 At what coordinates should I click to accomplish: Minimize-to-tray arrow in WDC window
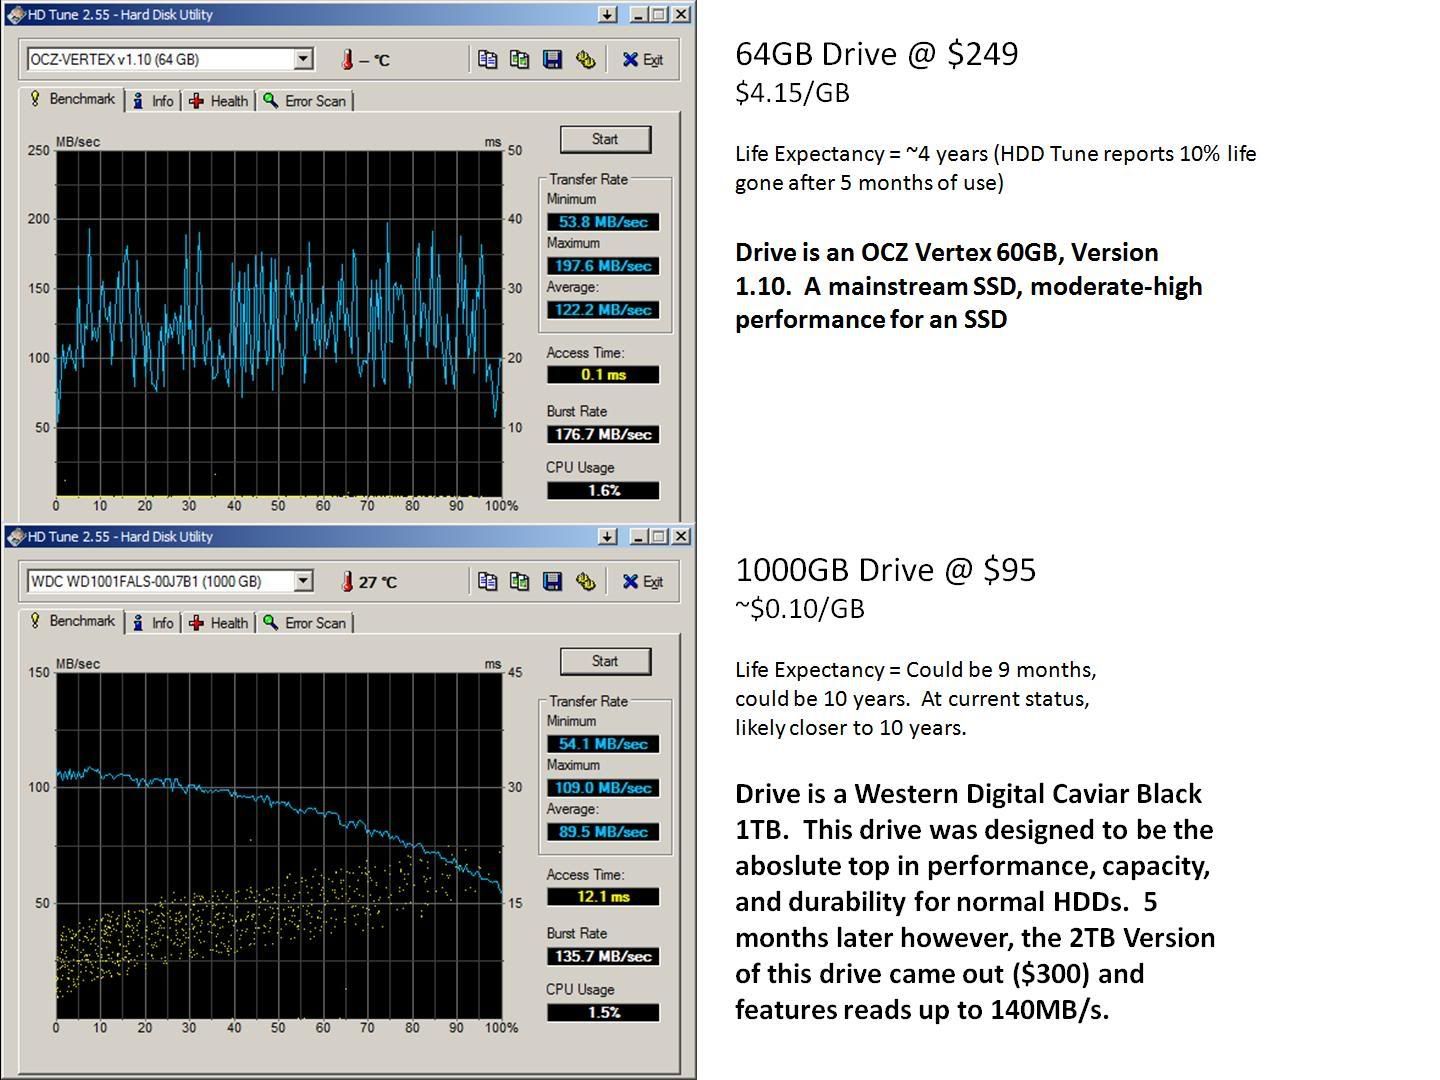click(x=607, y=537)
